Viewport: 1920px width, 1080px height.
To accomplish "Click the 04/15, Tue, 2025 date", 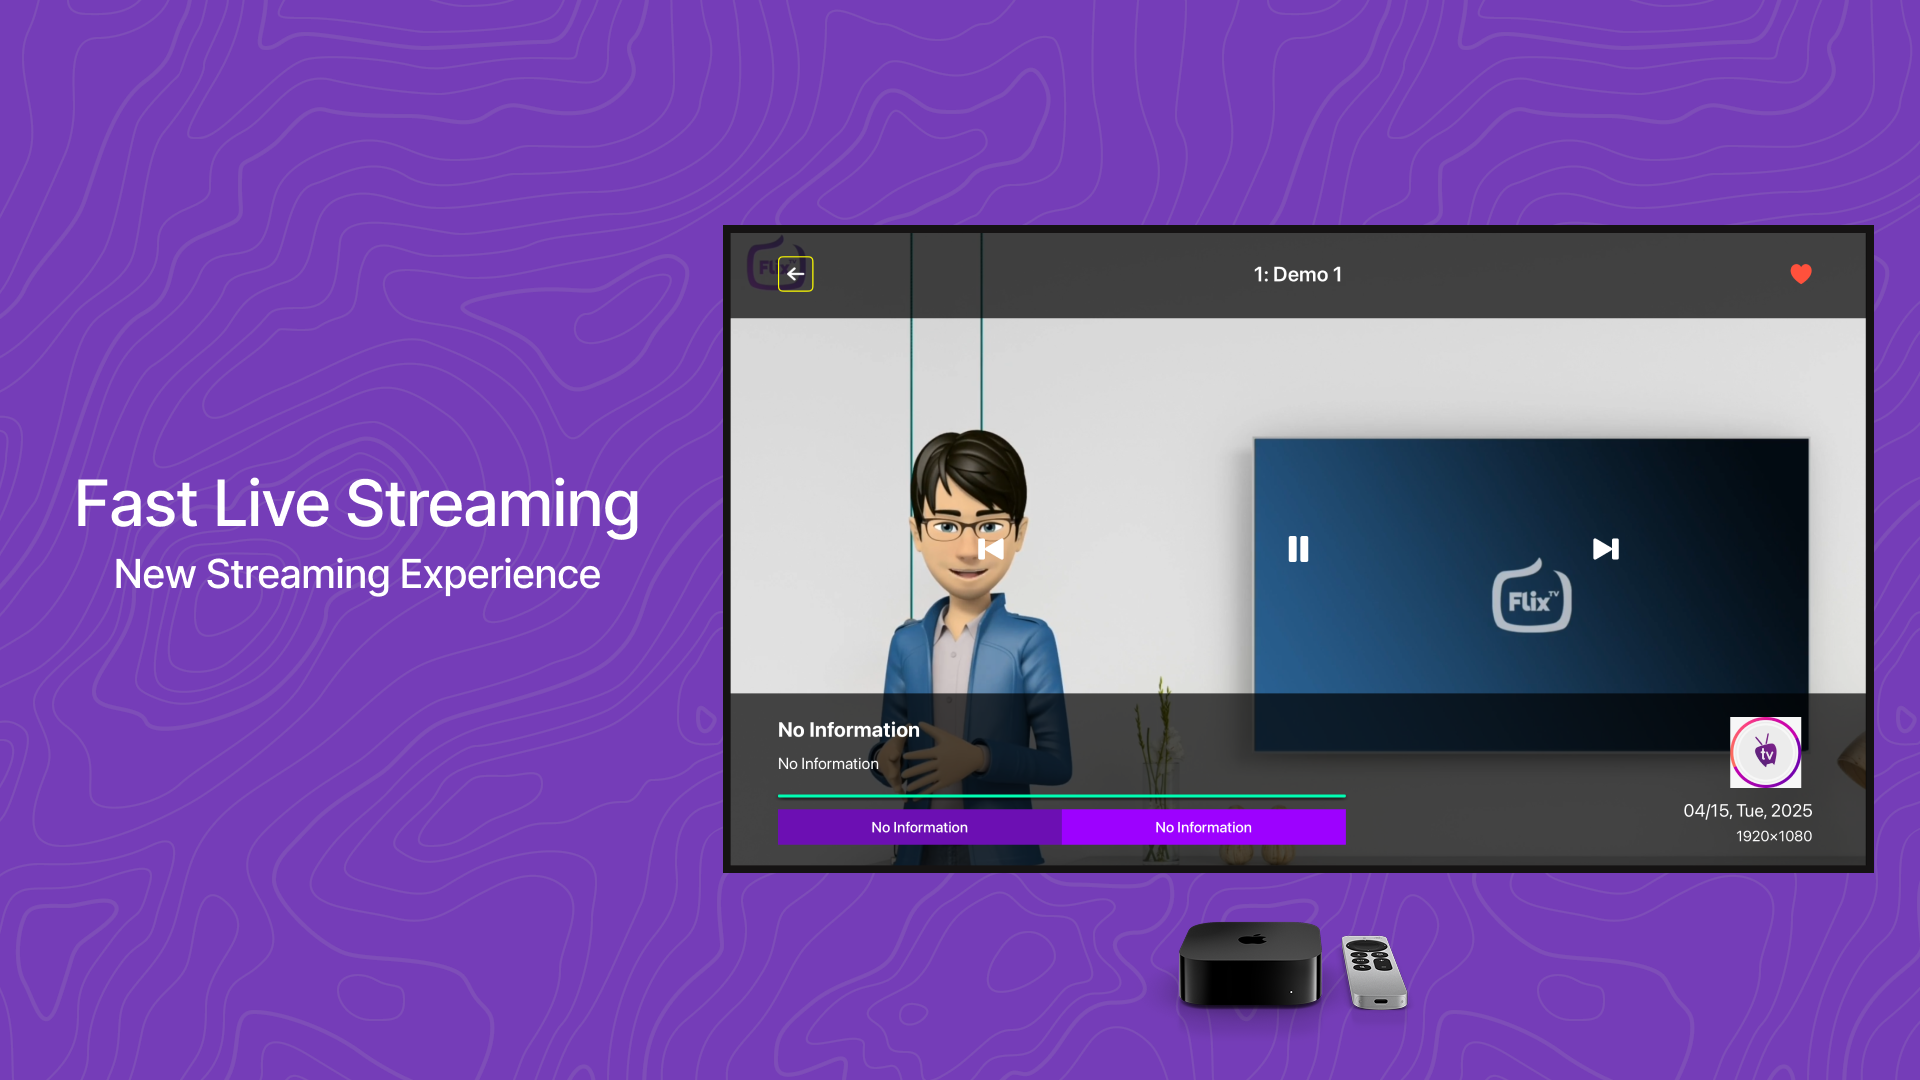I will click(x=1747, y=811).
